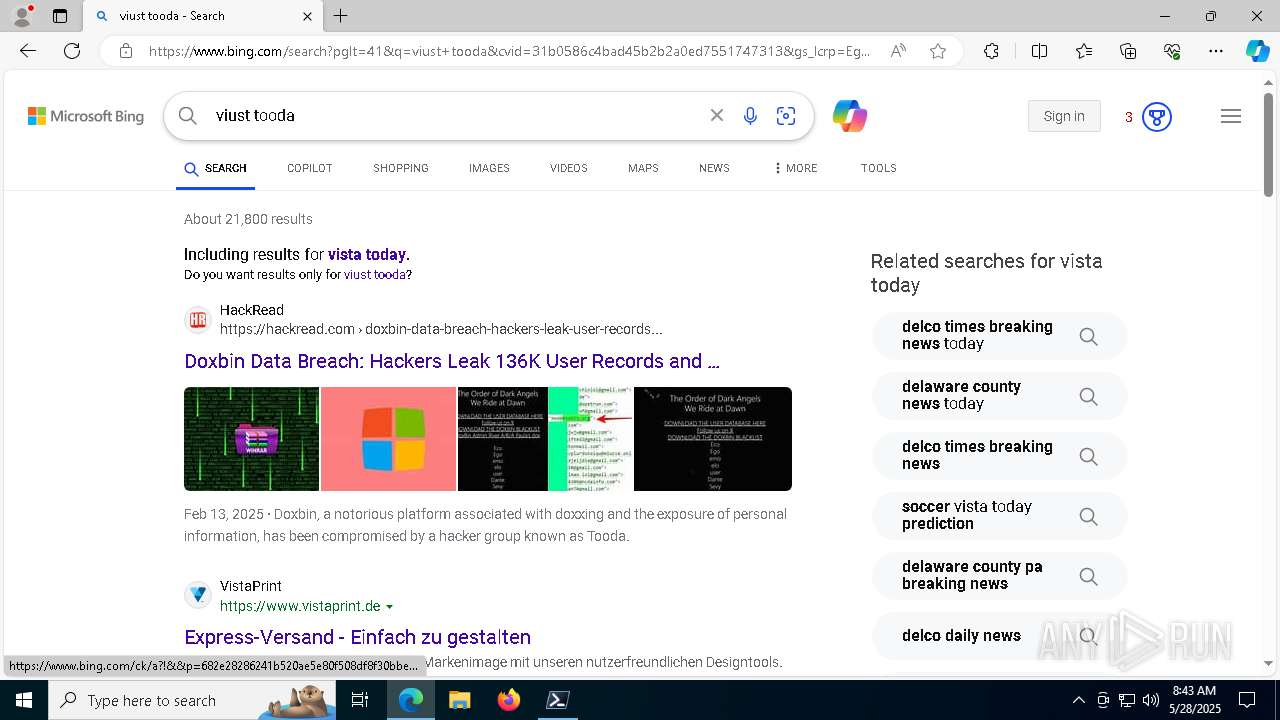This screenshot has height=720, width=1280.
Task: Open Collections icon
Action: 1128,51
